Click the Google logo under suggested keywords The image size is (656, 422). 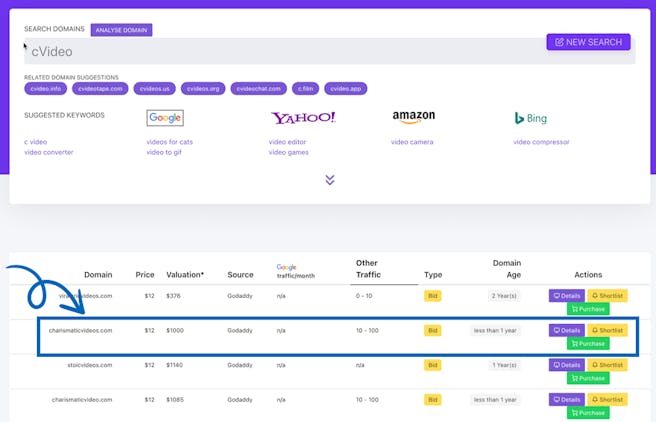click(x=165, y=118)
